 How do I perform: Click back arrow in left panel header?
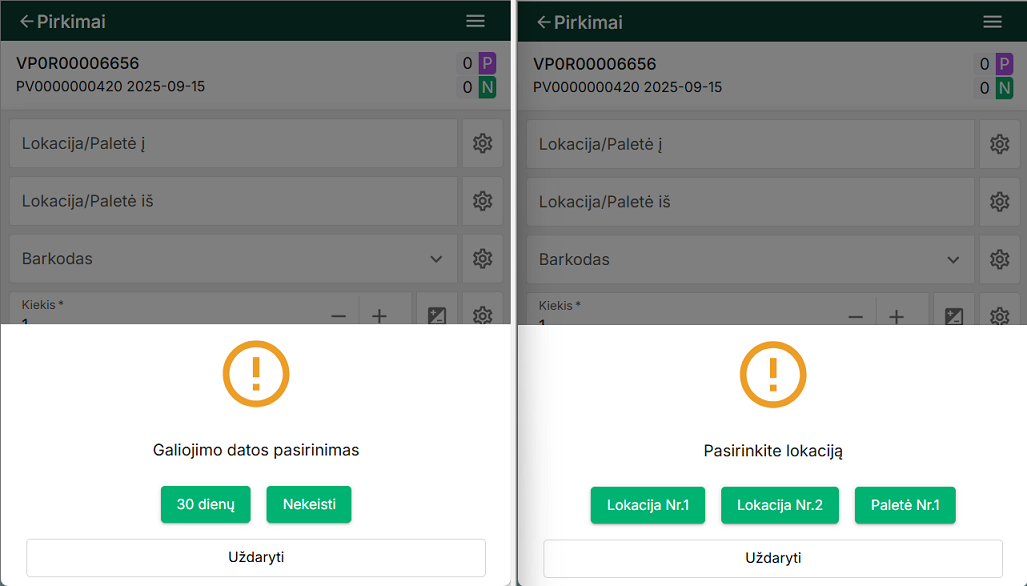pos(27,21)
